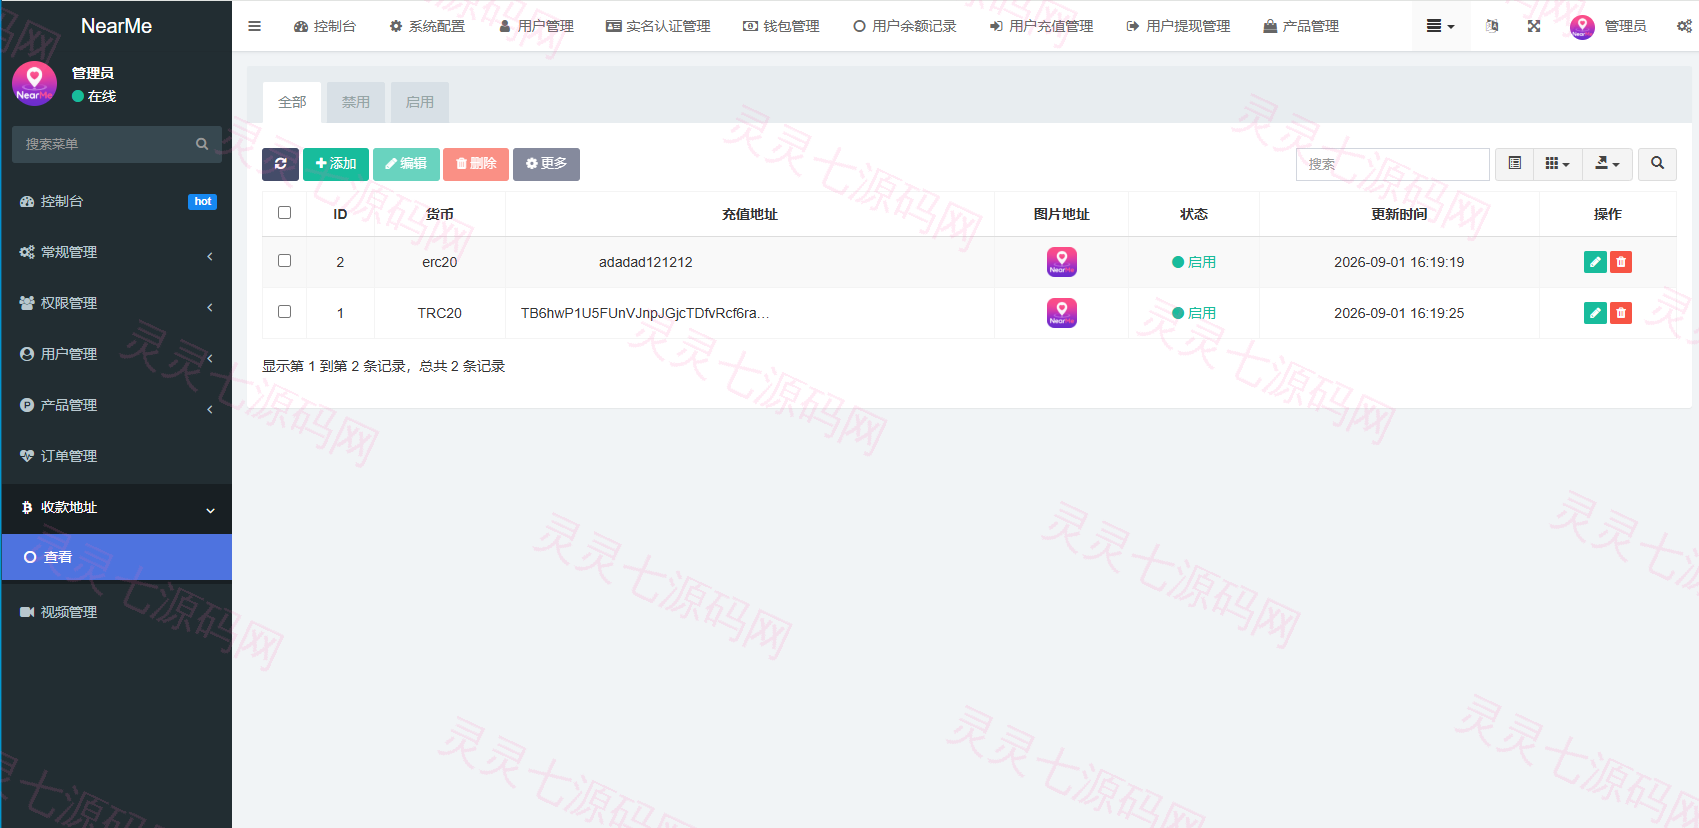Open the erc20 row image thumbnail
This screenshot has width=1699, height=828.
(1062, 262)
